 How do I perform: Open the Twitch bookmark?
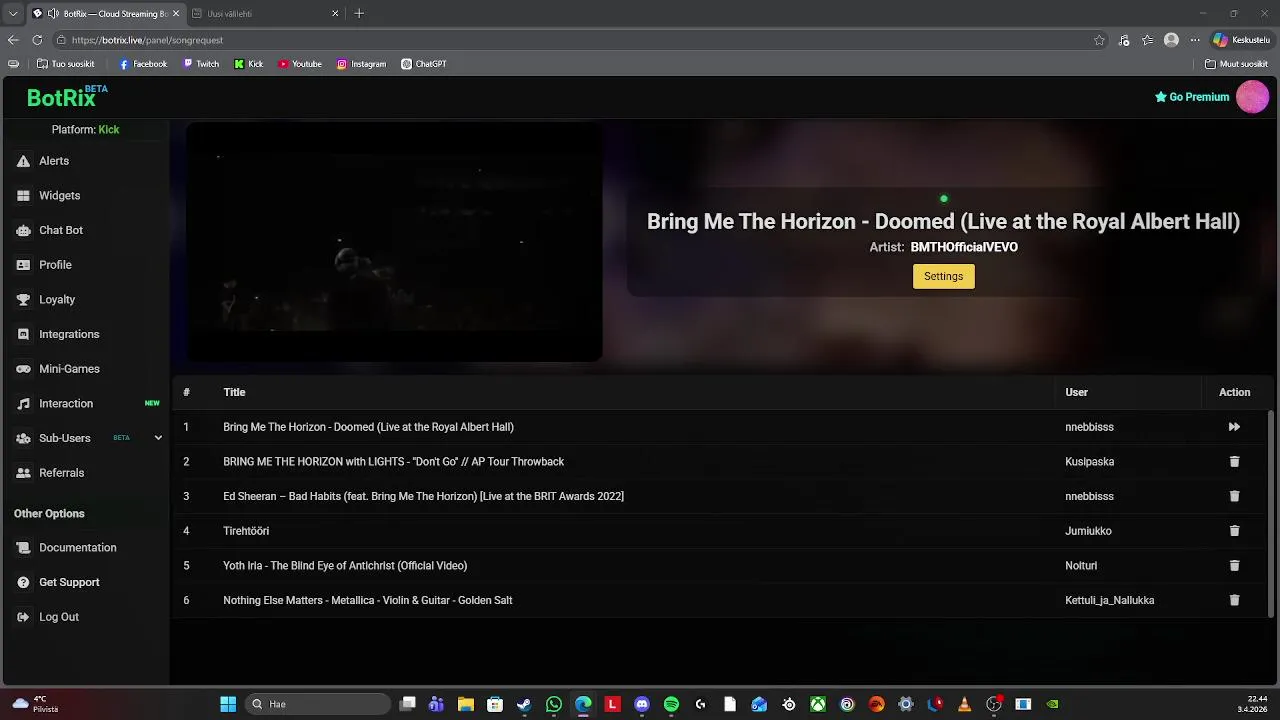click(x=201, y=64)
